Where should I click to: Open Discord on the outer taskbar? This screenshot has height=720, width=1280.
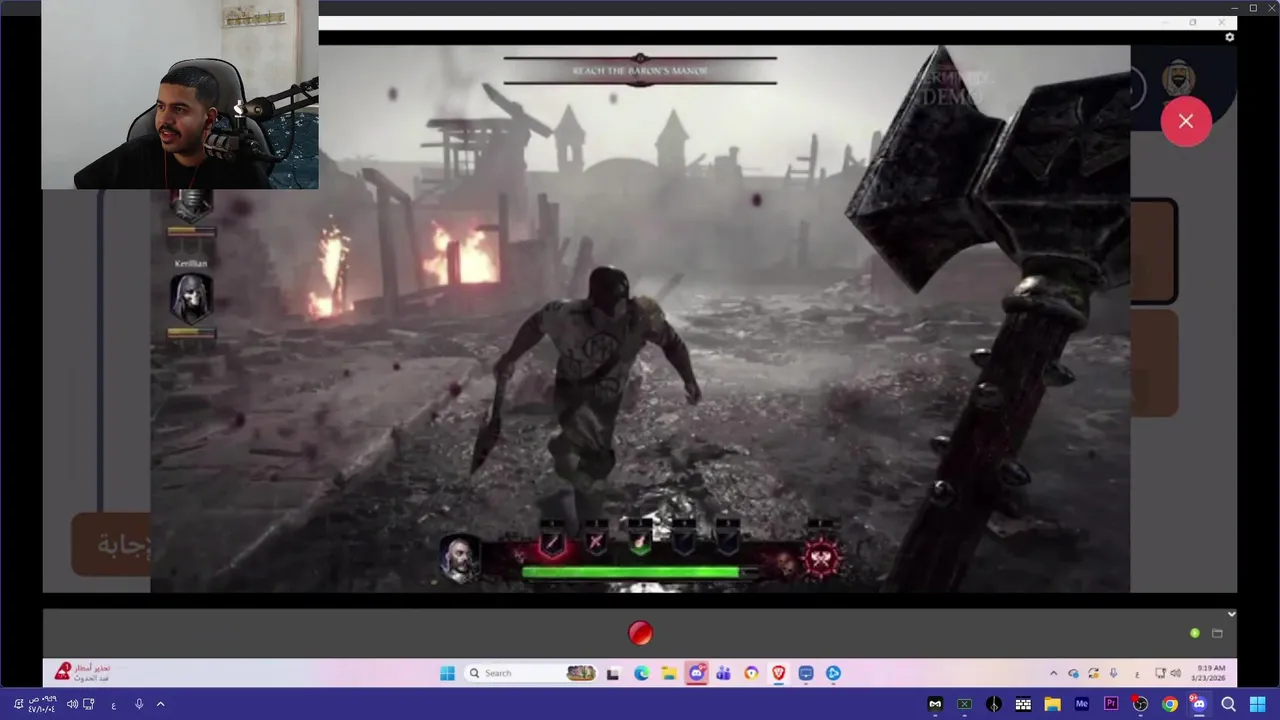pyautogui.click(x=1198, y=704)
